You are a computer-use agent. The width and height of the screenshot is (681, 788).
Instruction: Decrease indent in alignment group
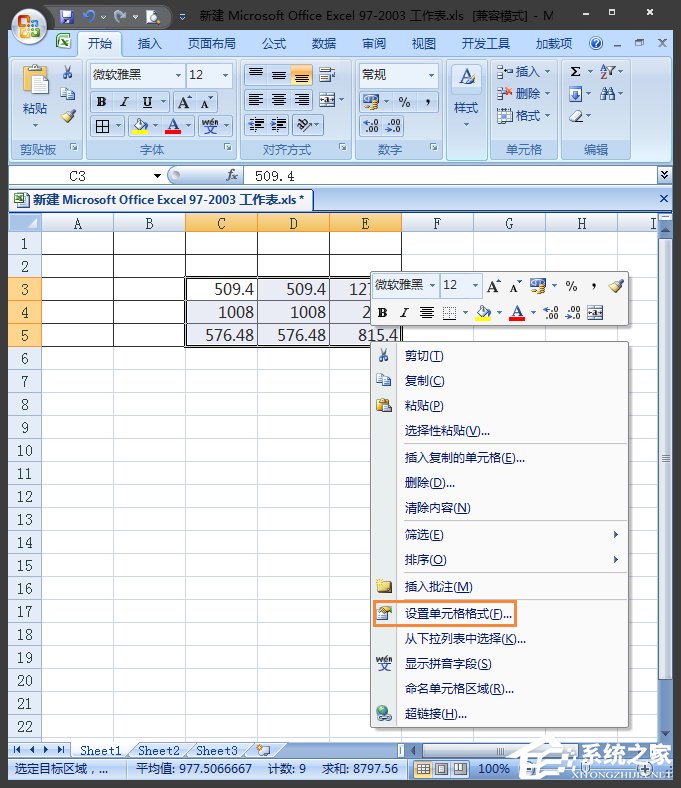pos(256,125)
